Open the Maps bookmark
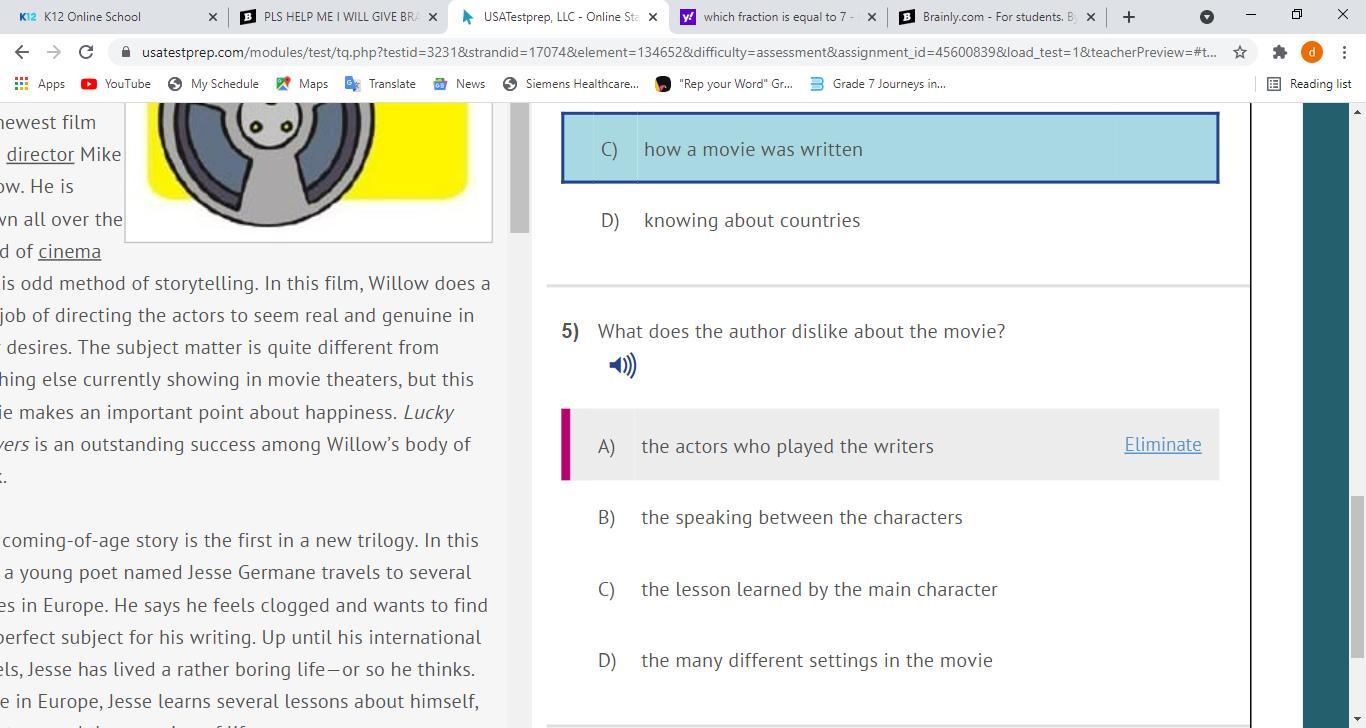Screen dimensions: 1366x728 [x=302, y=84]
